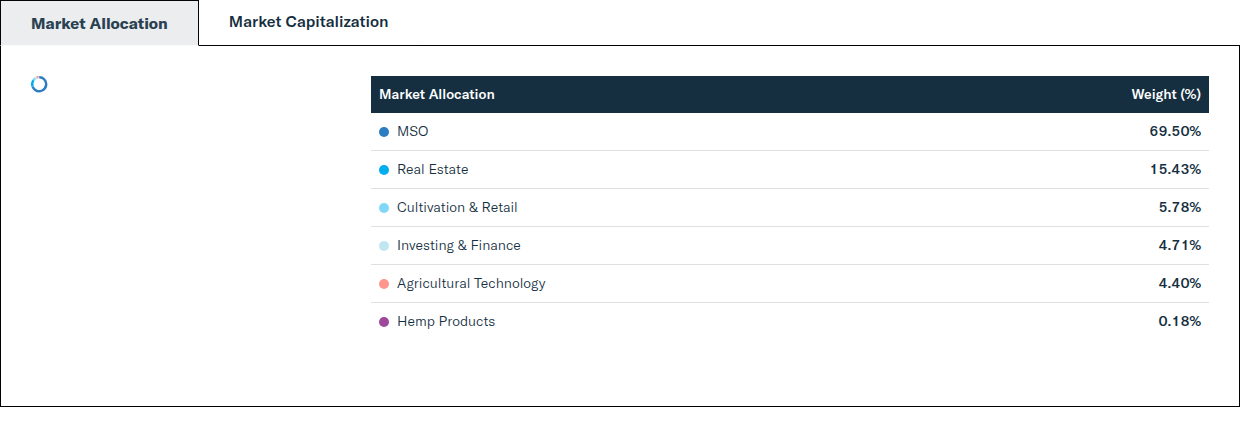The image size is (1240, 424).
Task: Switch to the Market Capitalization tab
Action: [308, 22]
